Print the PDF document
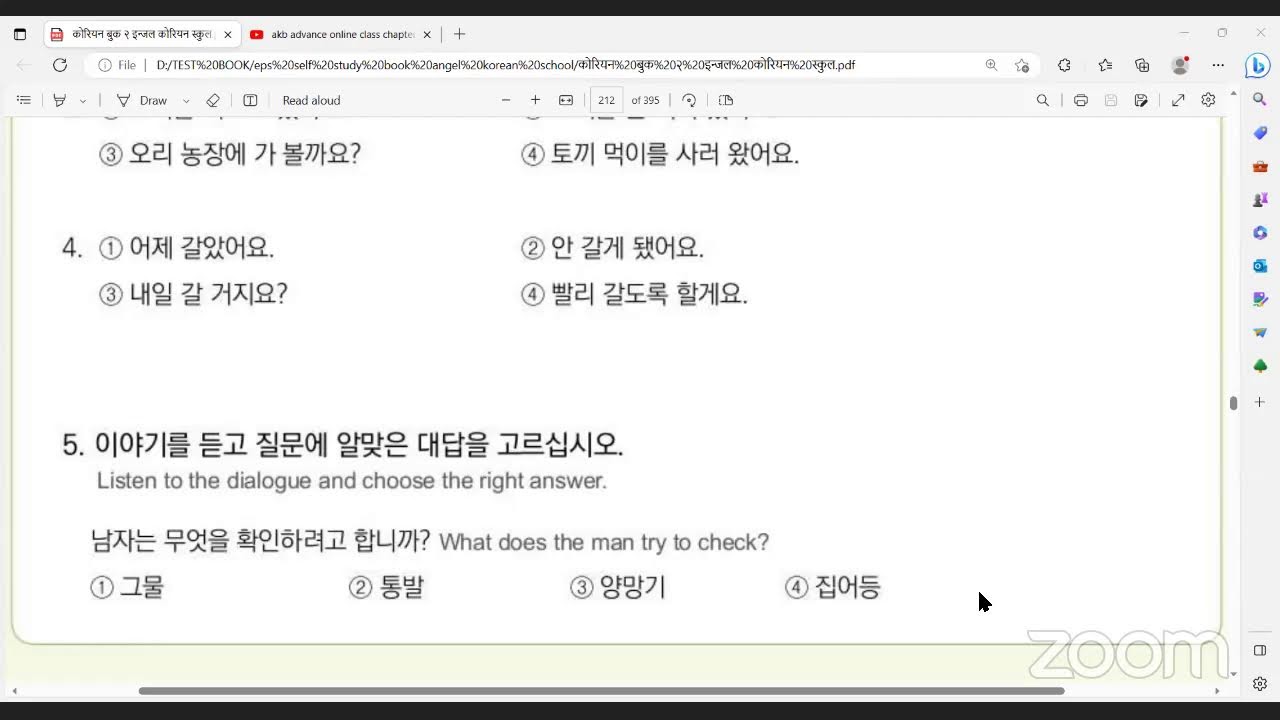The height and width of the screenshot is (720, 1280). 1081,100
